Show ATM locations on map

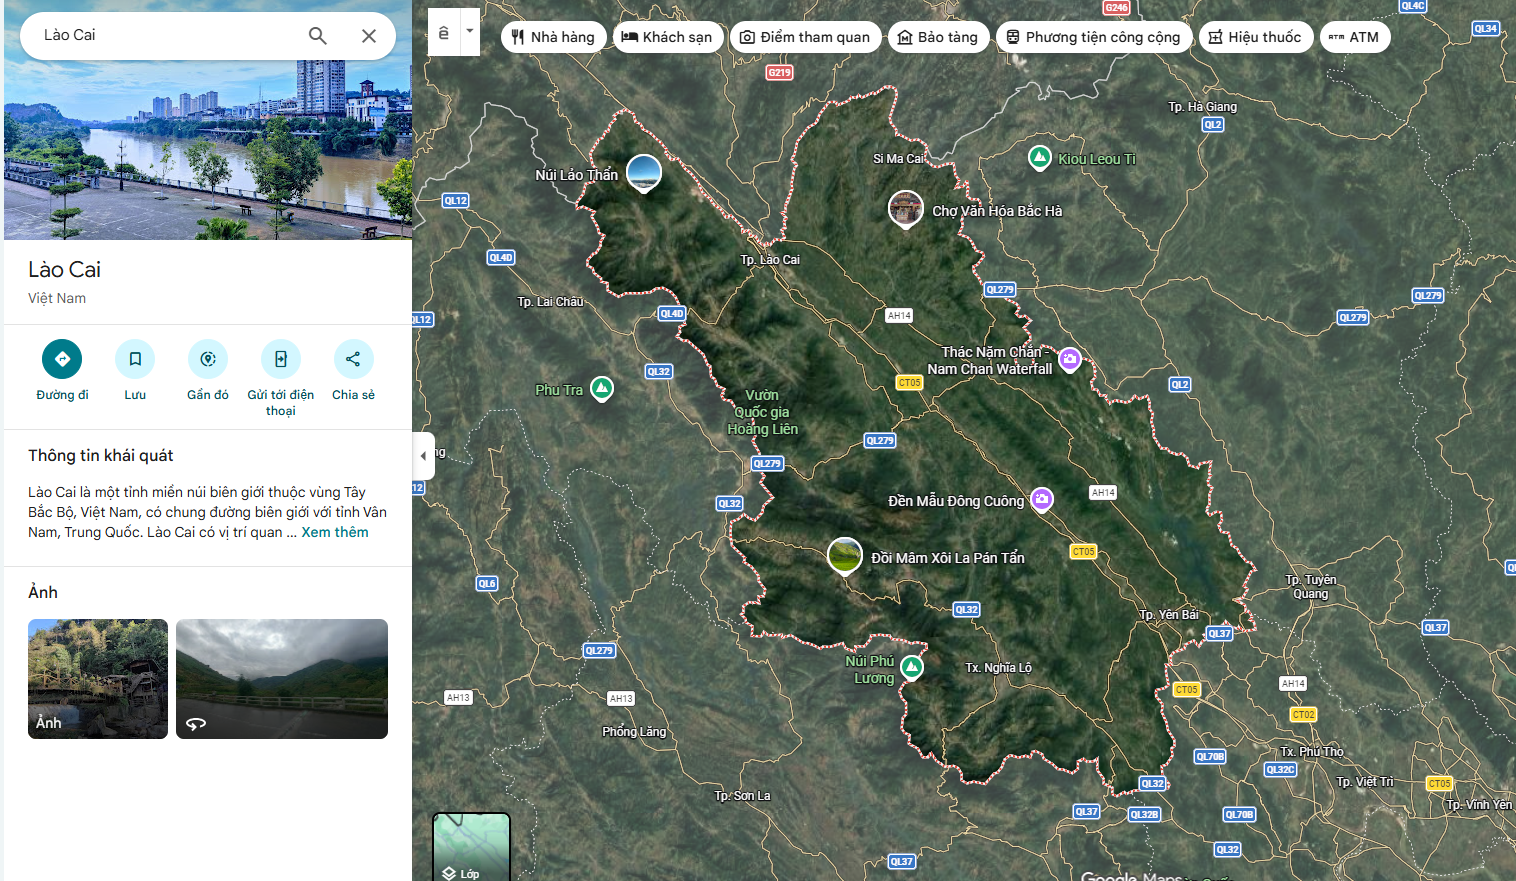(x=1354, y=37)
